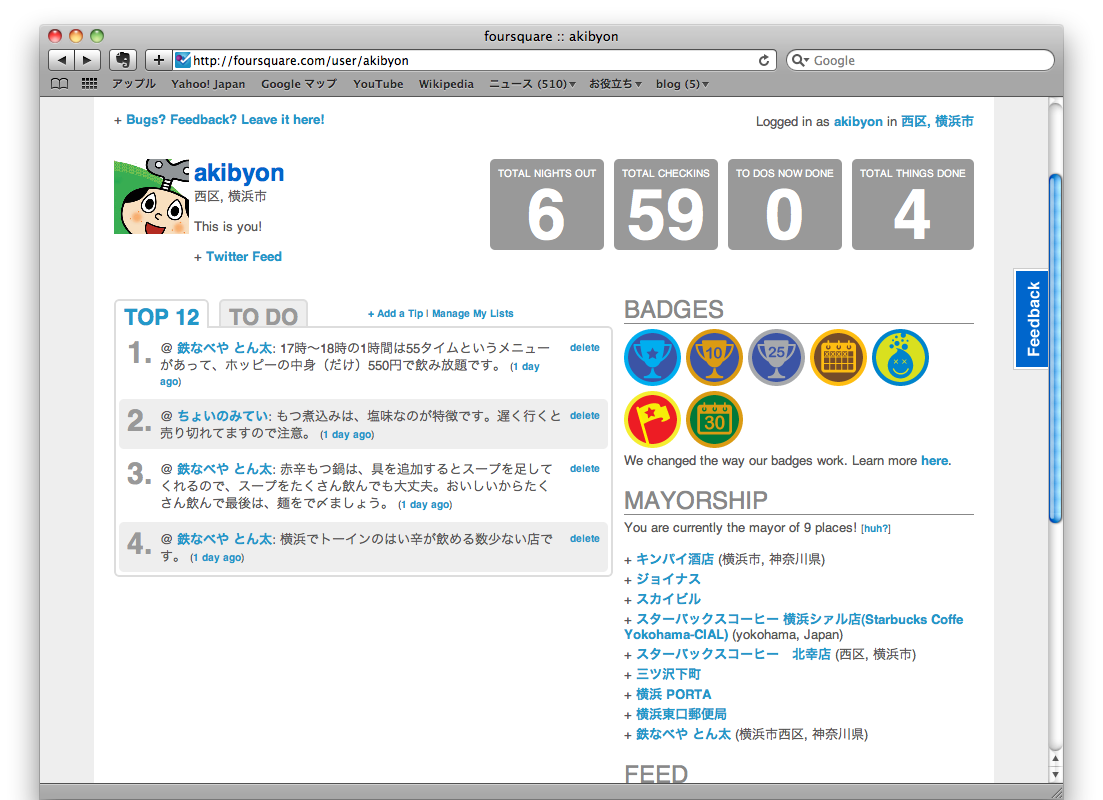Image resolution: width=1103 pixels, height=800 pixels.
Task: Click the scrollbar down arrow
Action: pos(1055,774)
